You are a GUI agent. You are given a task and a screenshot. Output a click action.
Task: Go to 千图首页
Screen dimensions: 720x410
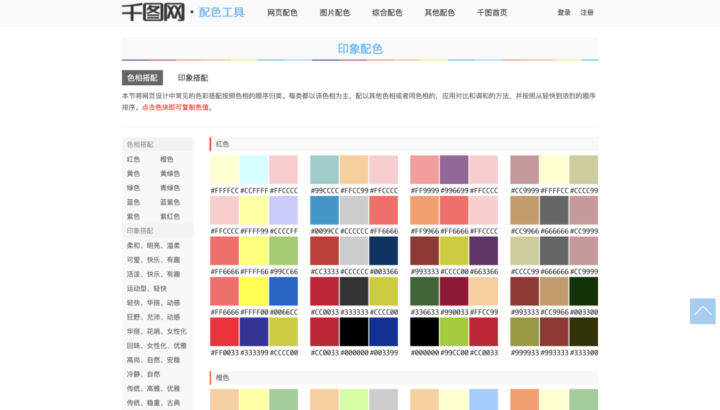tap(492, 13)
